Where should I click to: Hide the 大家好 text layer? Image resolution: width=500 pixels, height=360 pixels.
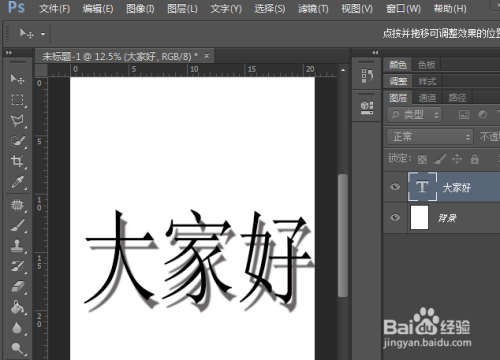395,187
